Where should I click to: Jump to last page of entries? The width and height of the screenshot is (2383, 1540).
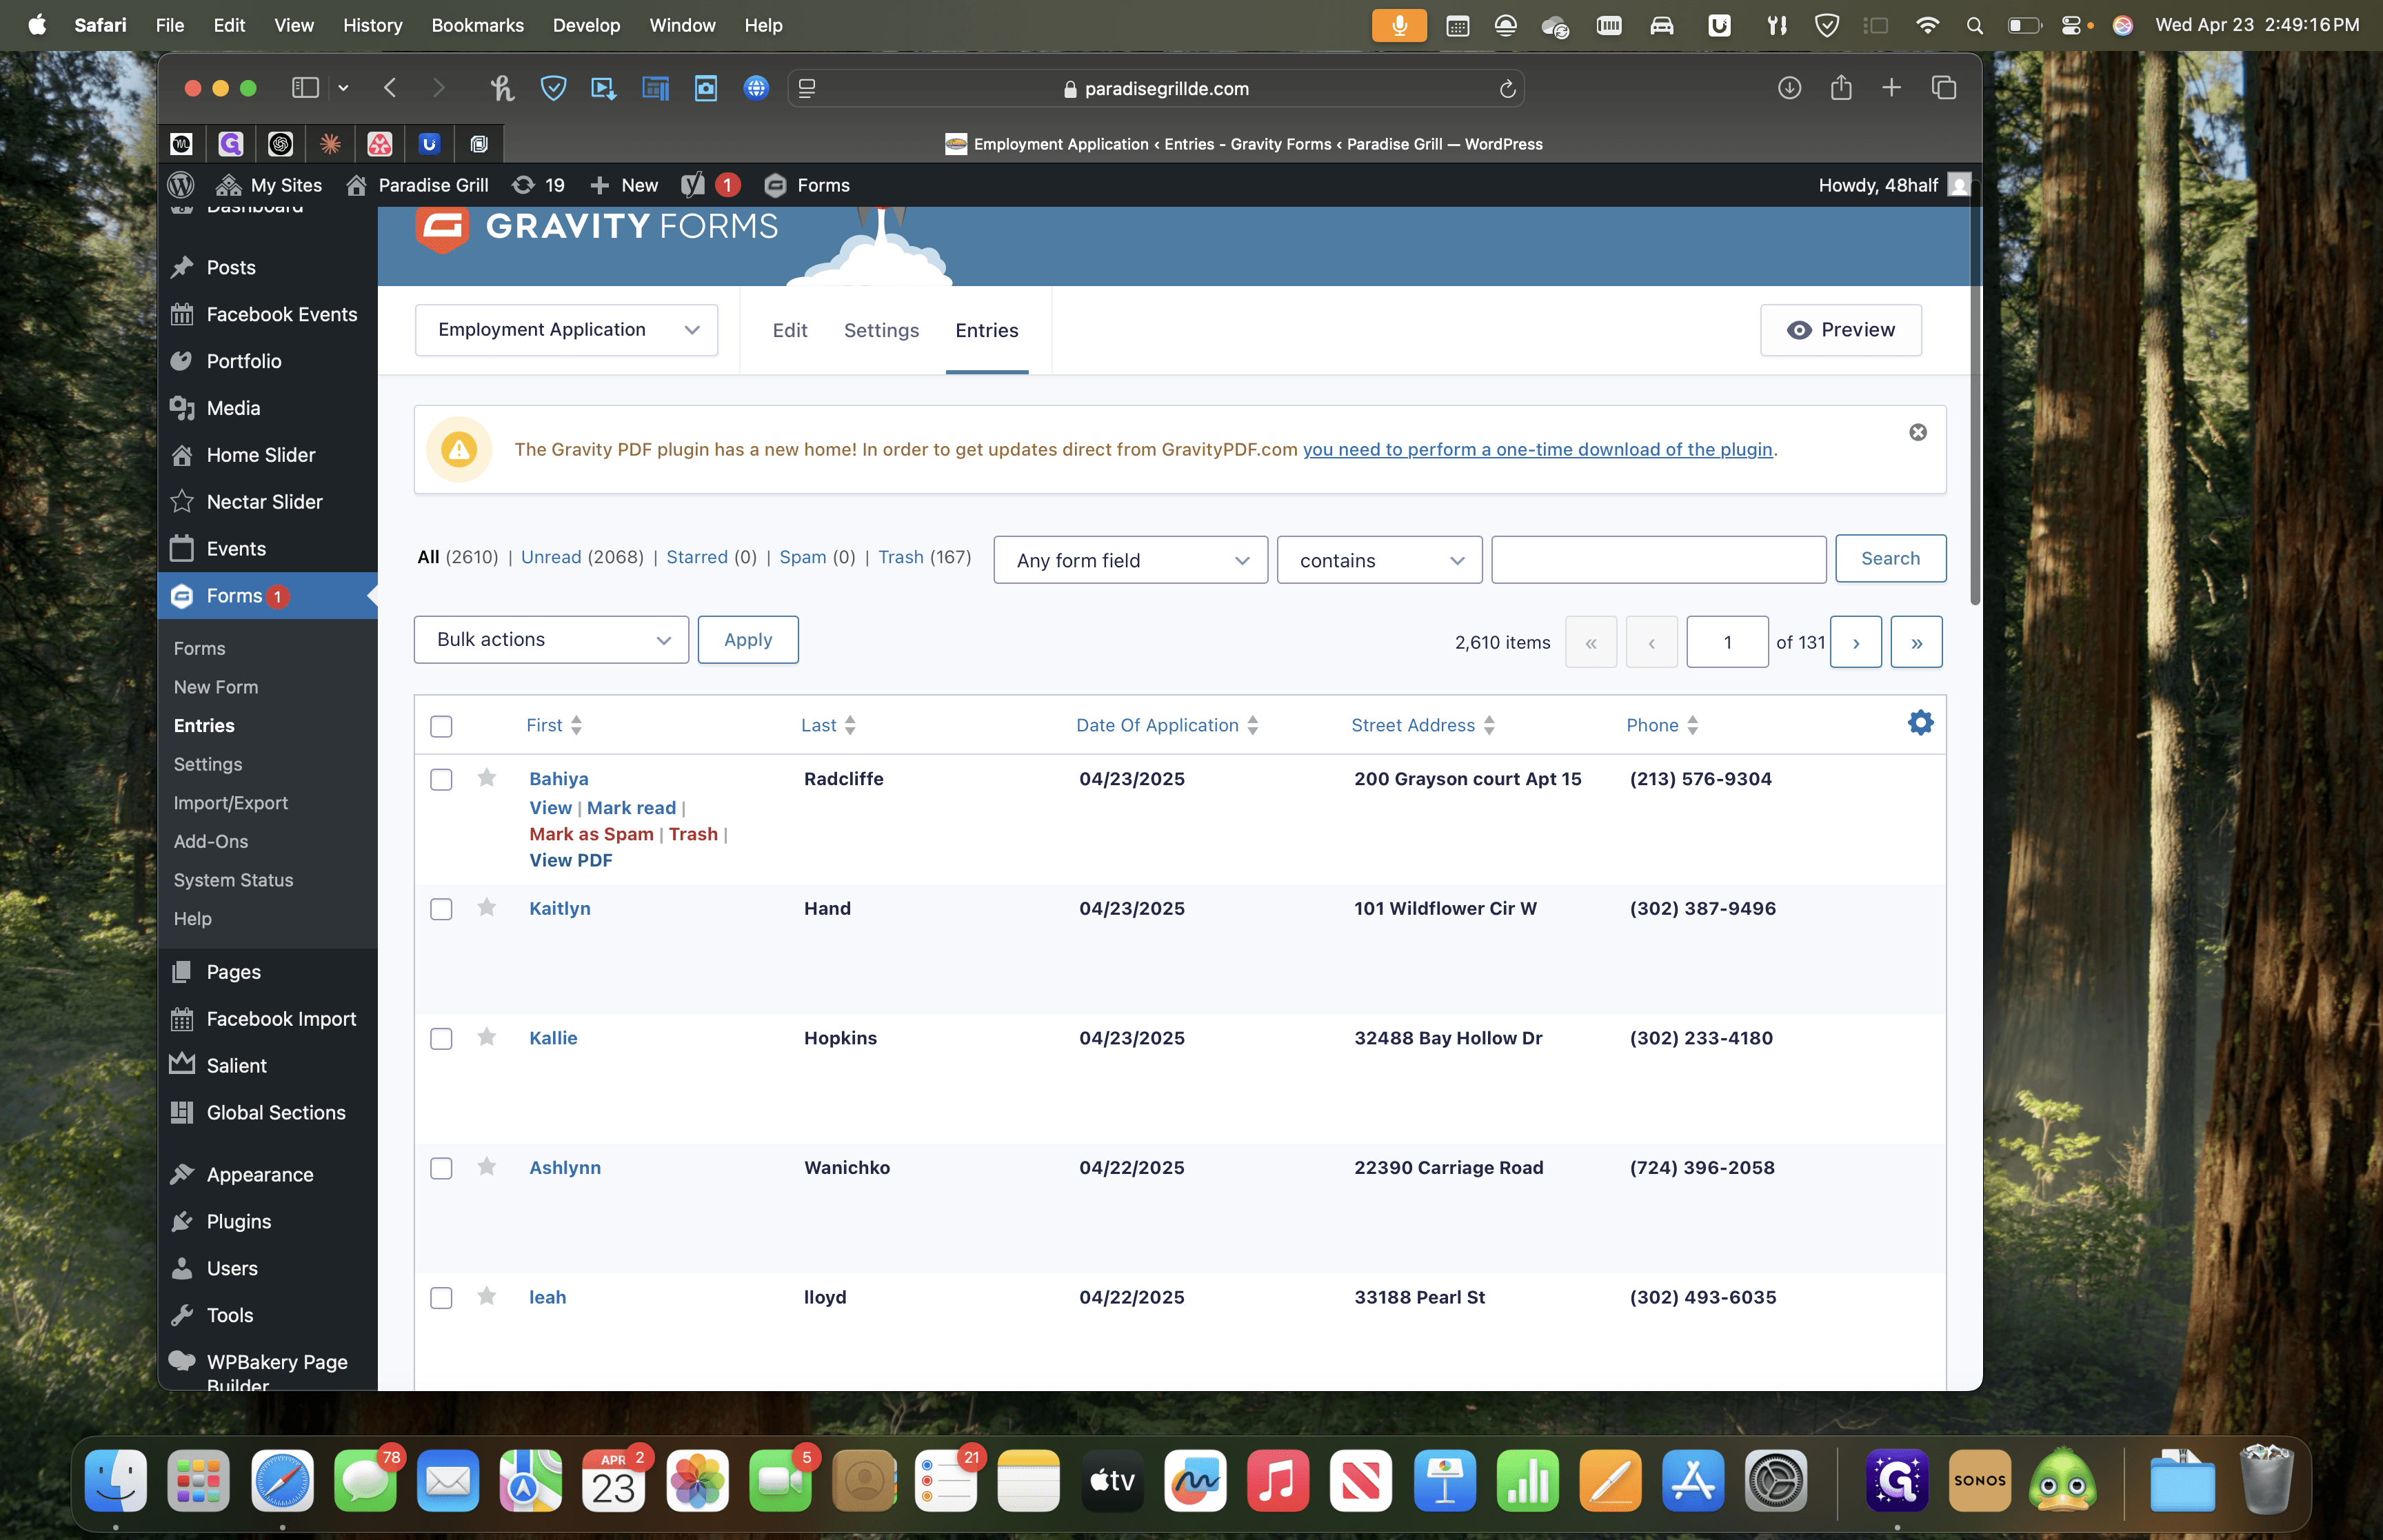[x=1916, y=642]
